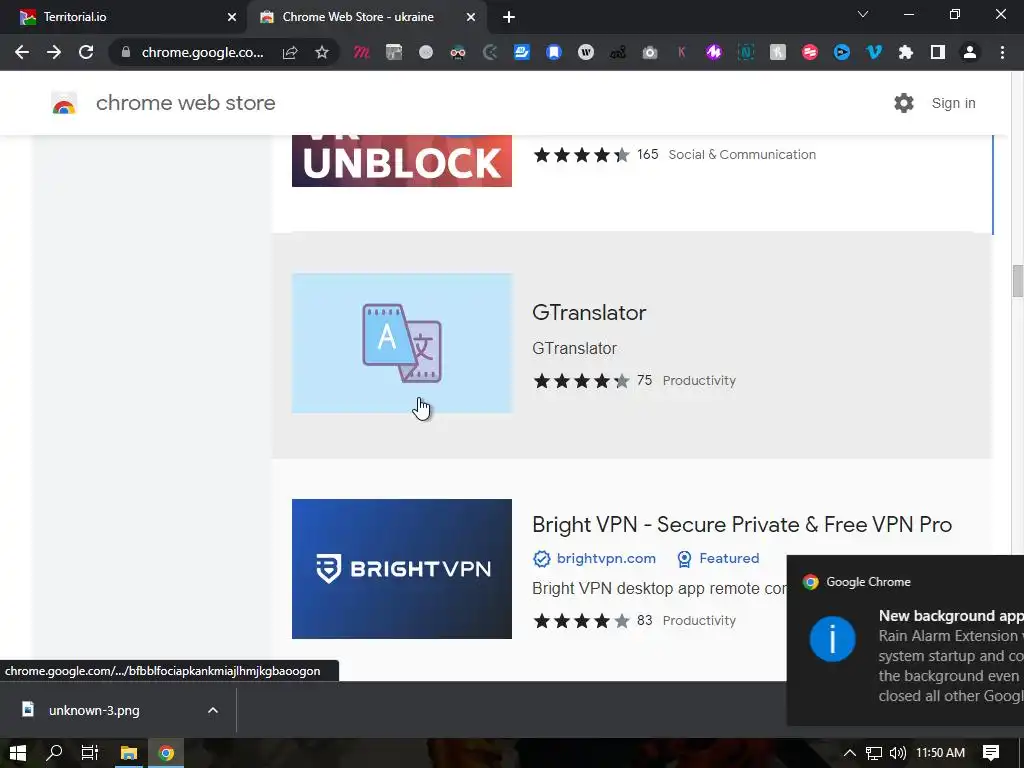
Task: Open the Windows Action Center notifications
Action: pyautogui.click(x=991, y=753)
